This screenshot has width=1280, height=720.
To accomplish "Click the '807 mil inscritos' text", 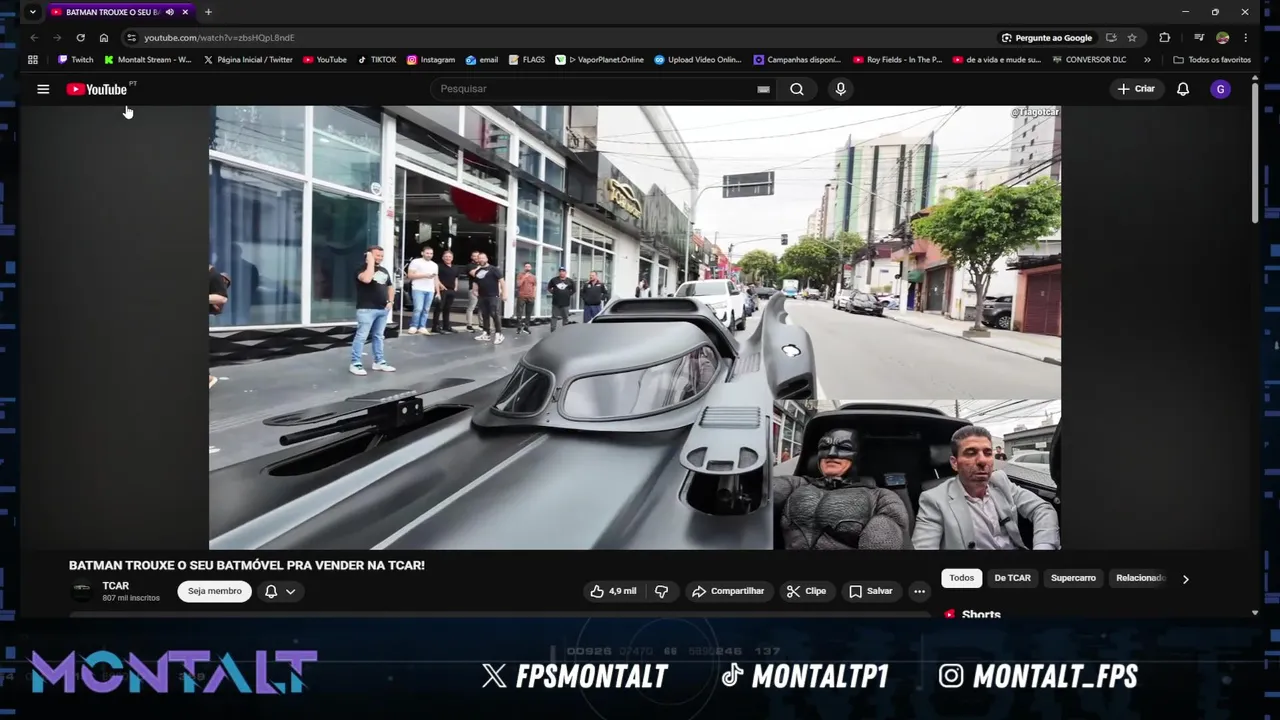I will 131,598.
